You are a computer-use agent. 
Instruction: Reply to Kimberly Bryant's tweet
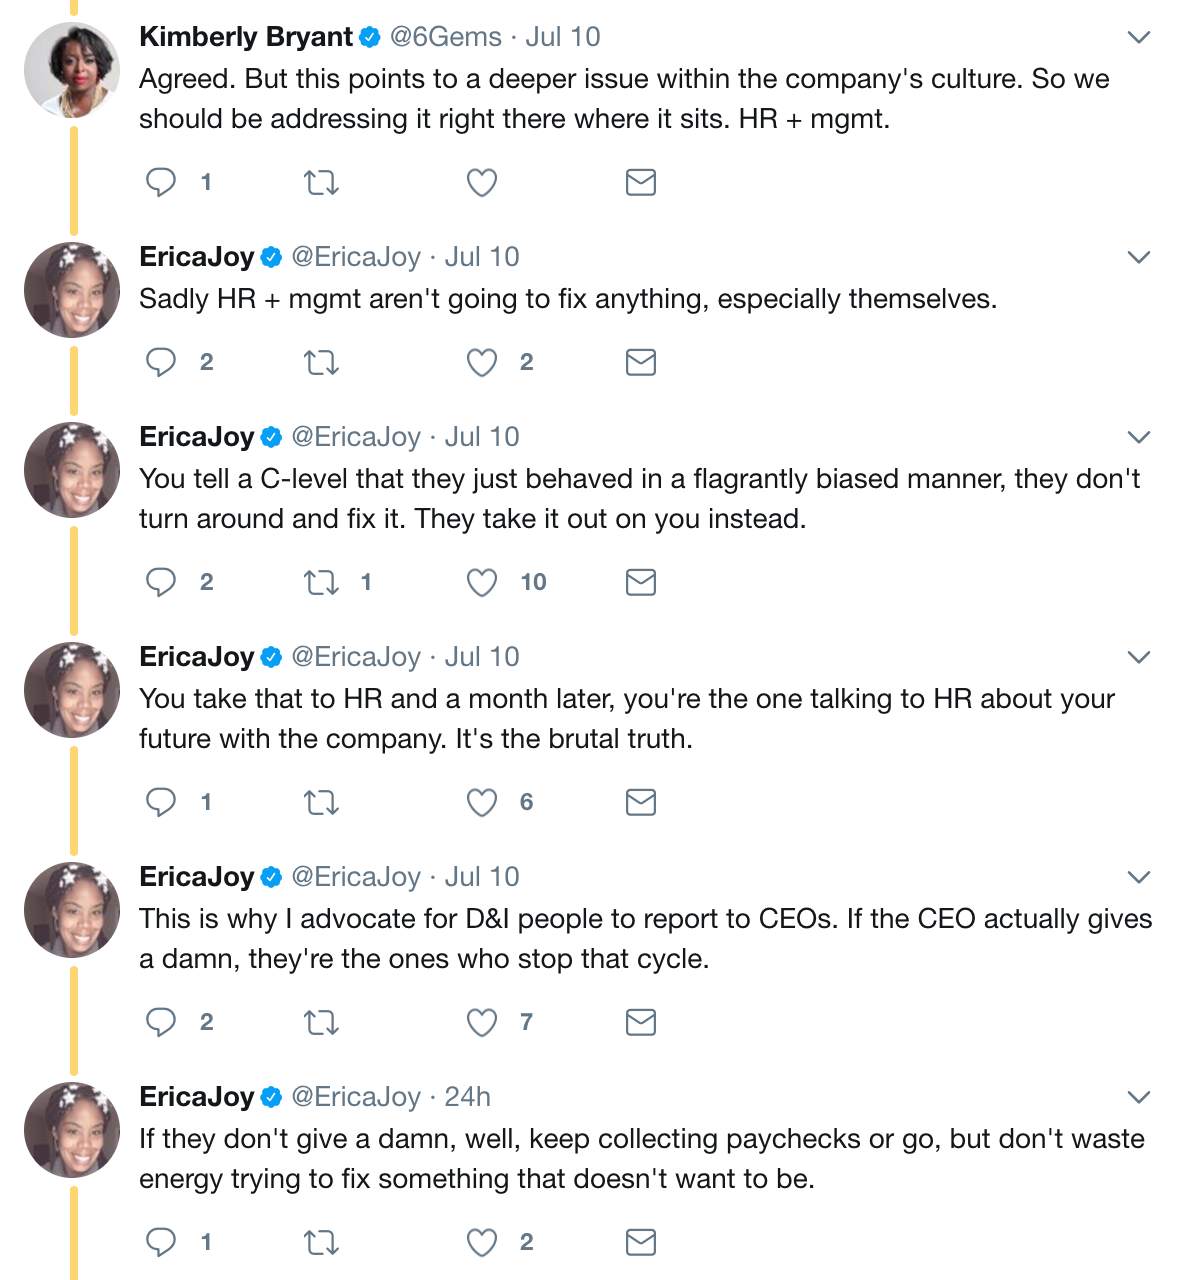point(161,182)
